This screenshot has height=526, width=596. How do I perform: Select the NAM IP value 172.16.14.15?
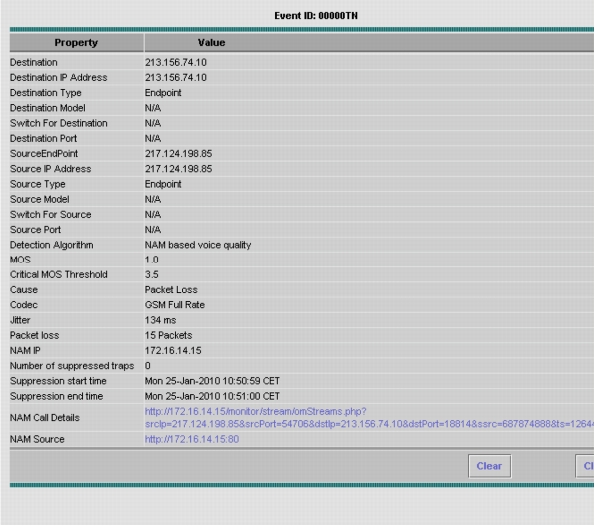point(173,350)
